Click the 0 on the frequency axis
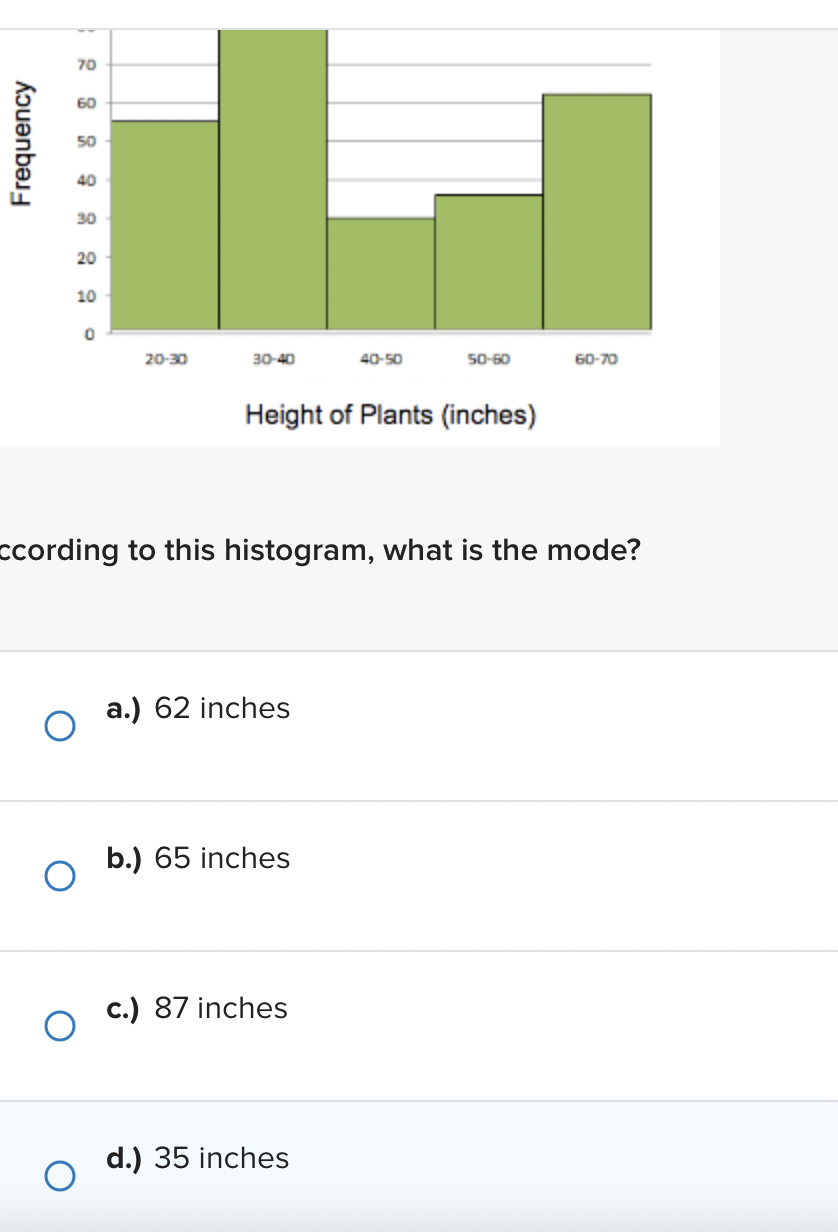The height and width of the screenshot is (1232, 838). coord(89,334)
